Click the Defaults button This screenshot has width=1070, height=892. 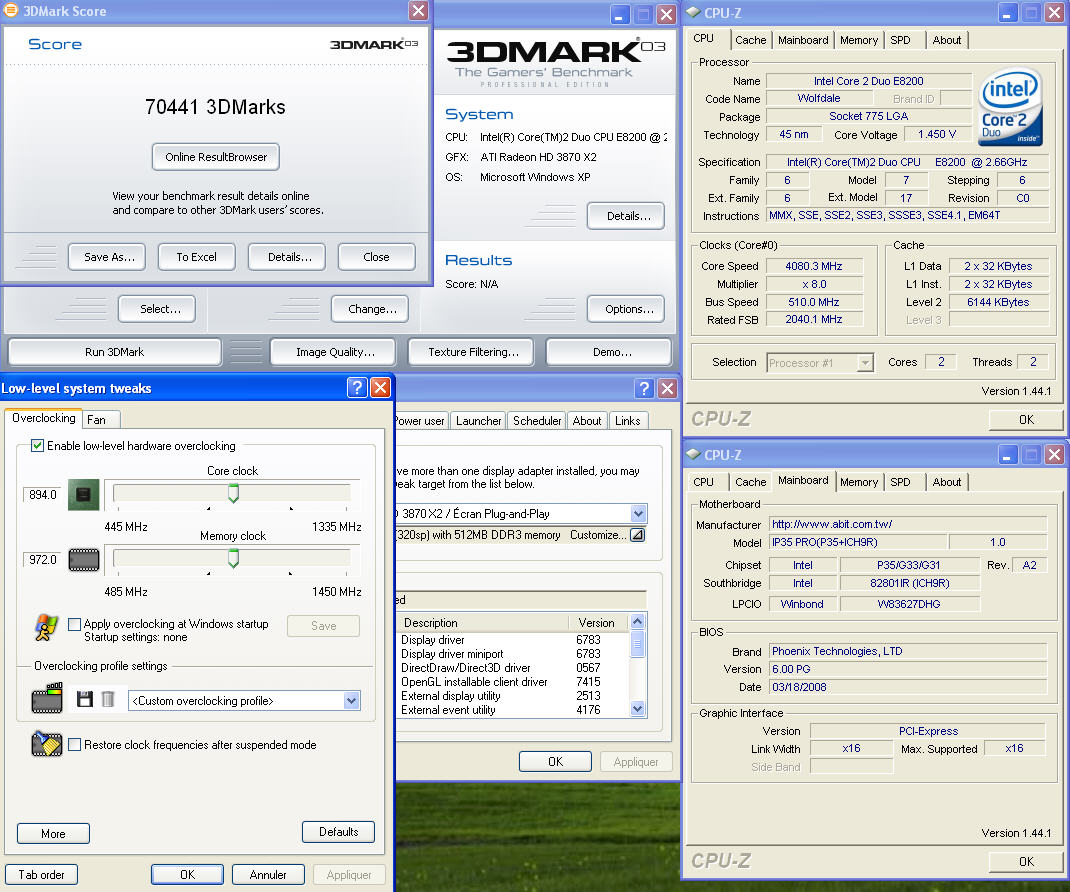click(338, 832)
